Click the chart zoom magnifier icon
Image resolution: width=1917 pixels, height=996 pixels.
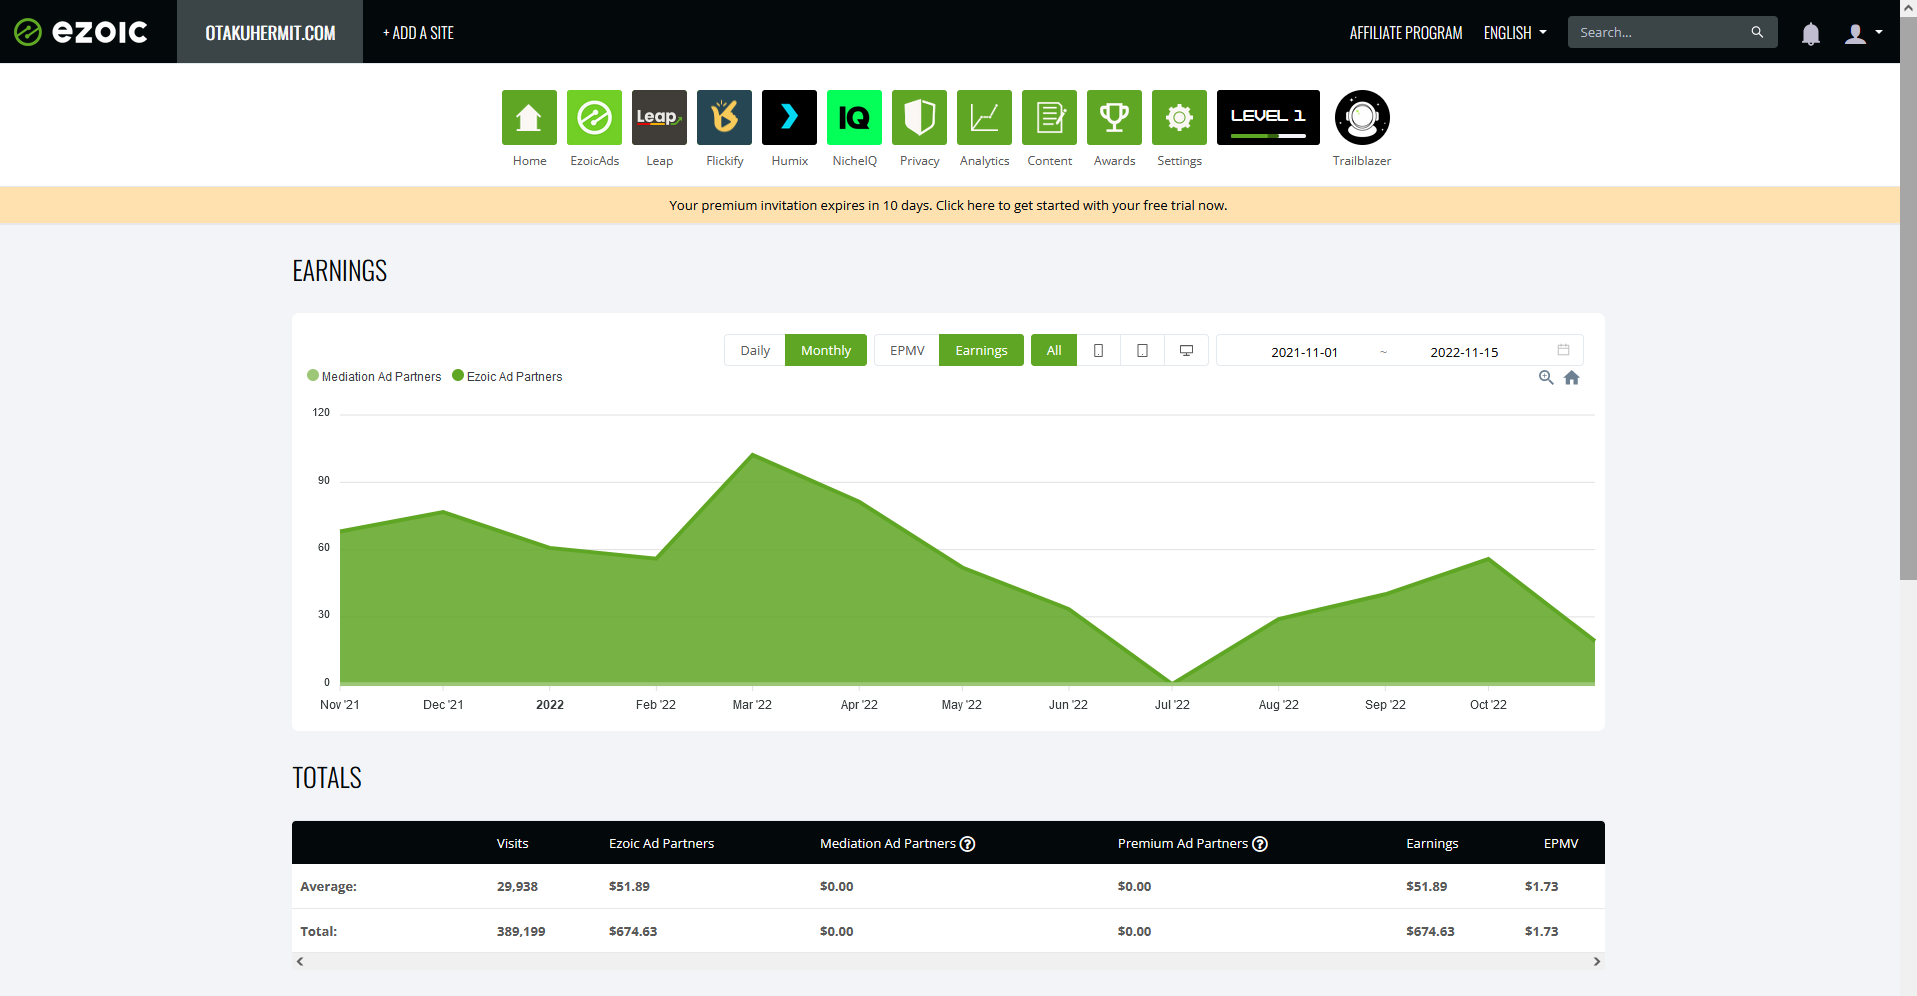coord(1546,377)
